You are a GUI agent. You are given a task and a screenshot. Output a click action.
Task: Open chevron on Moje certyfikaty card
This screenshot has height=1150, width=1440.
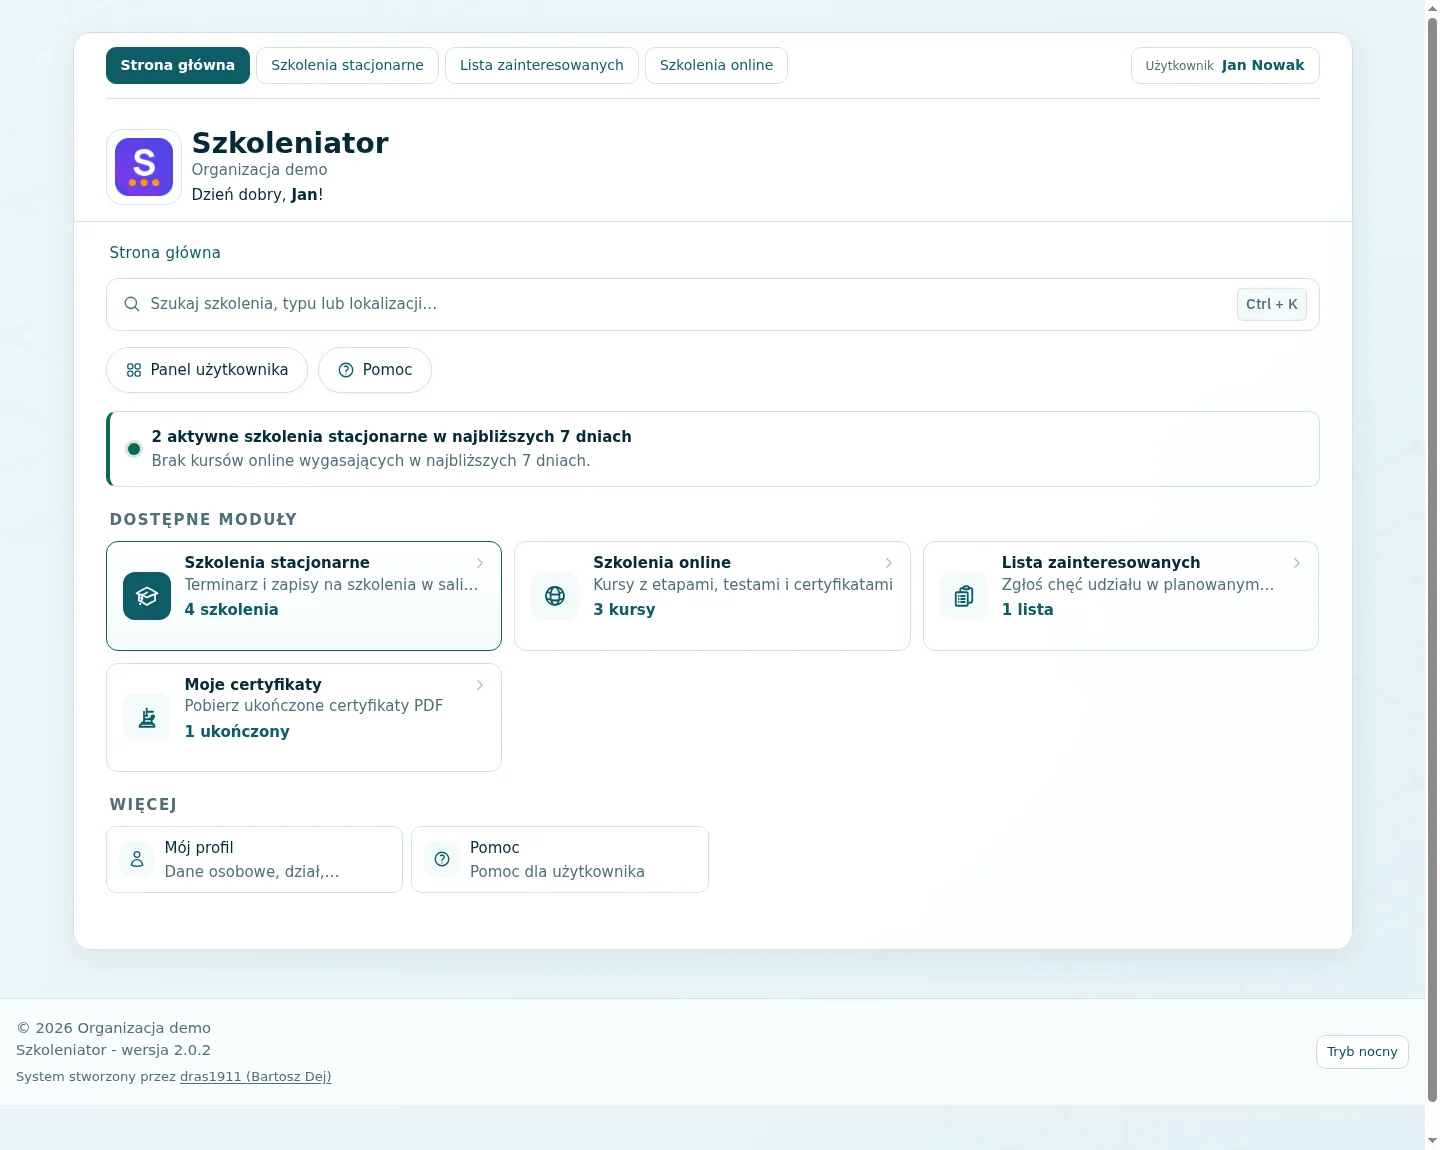click(480, 685)
